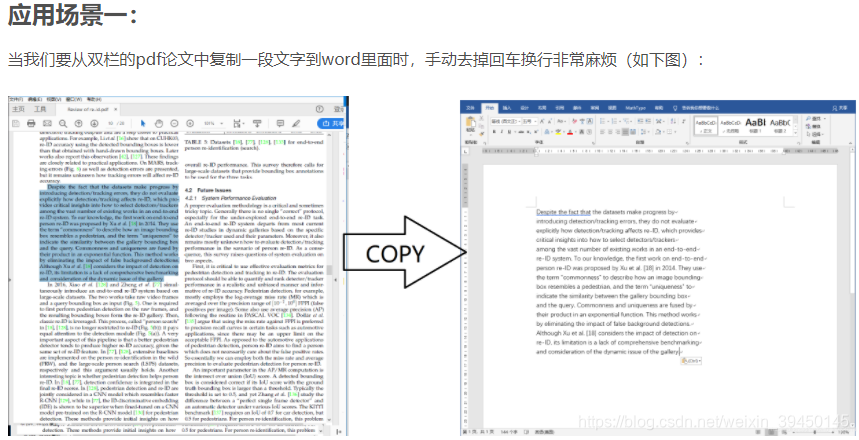
Task: Open the font name dropdown in Word
Action: click(x=519, y=122)
